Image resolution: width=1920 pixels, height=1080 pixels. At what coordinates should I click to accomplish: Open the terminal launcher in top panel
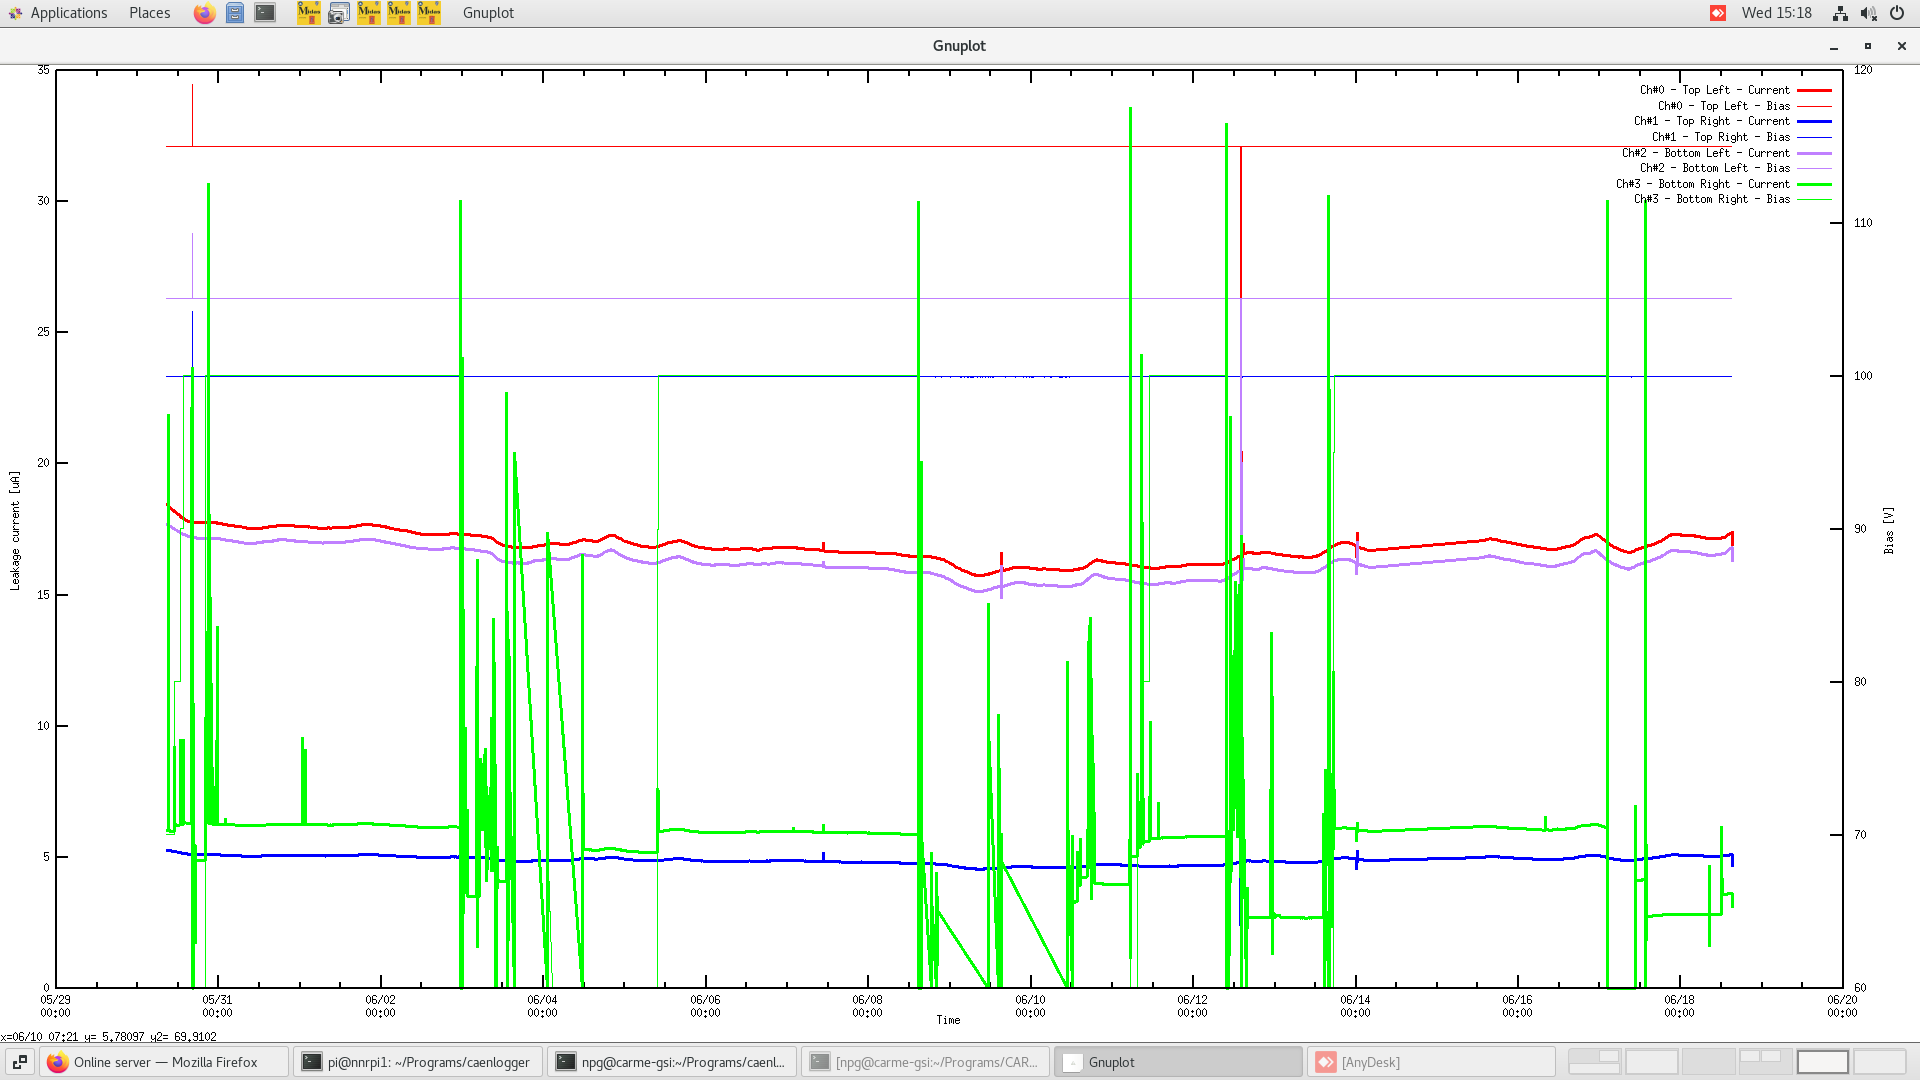tap(265, 13)
